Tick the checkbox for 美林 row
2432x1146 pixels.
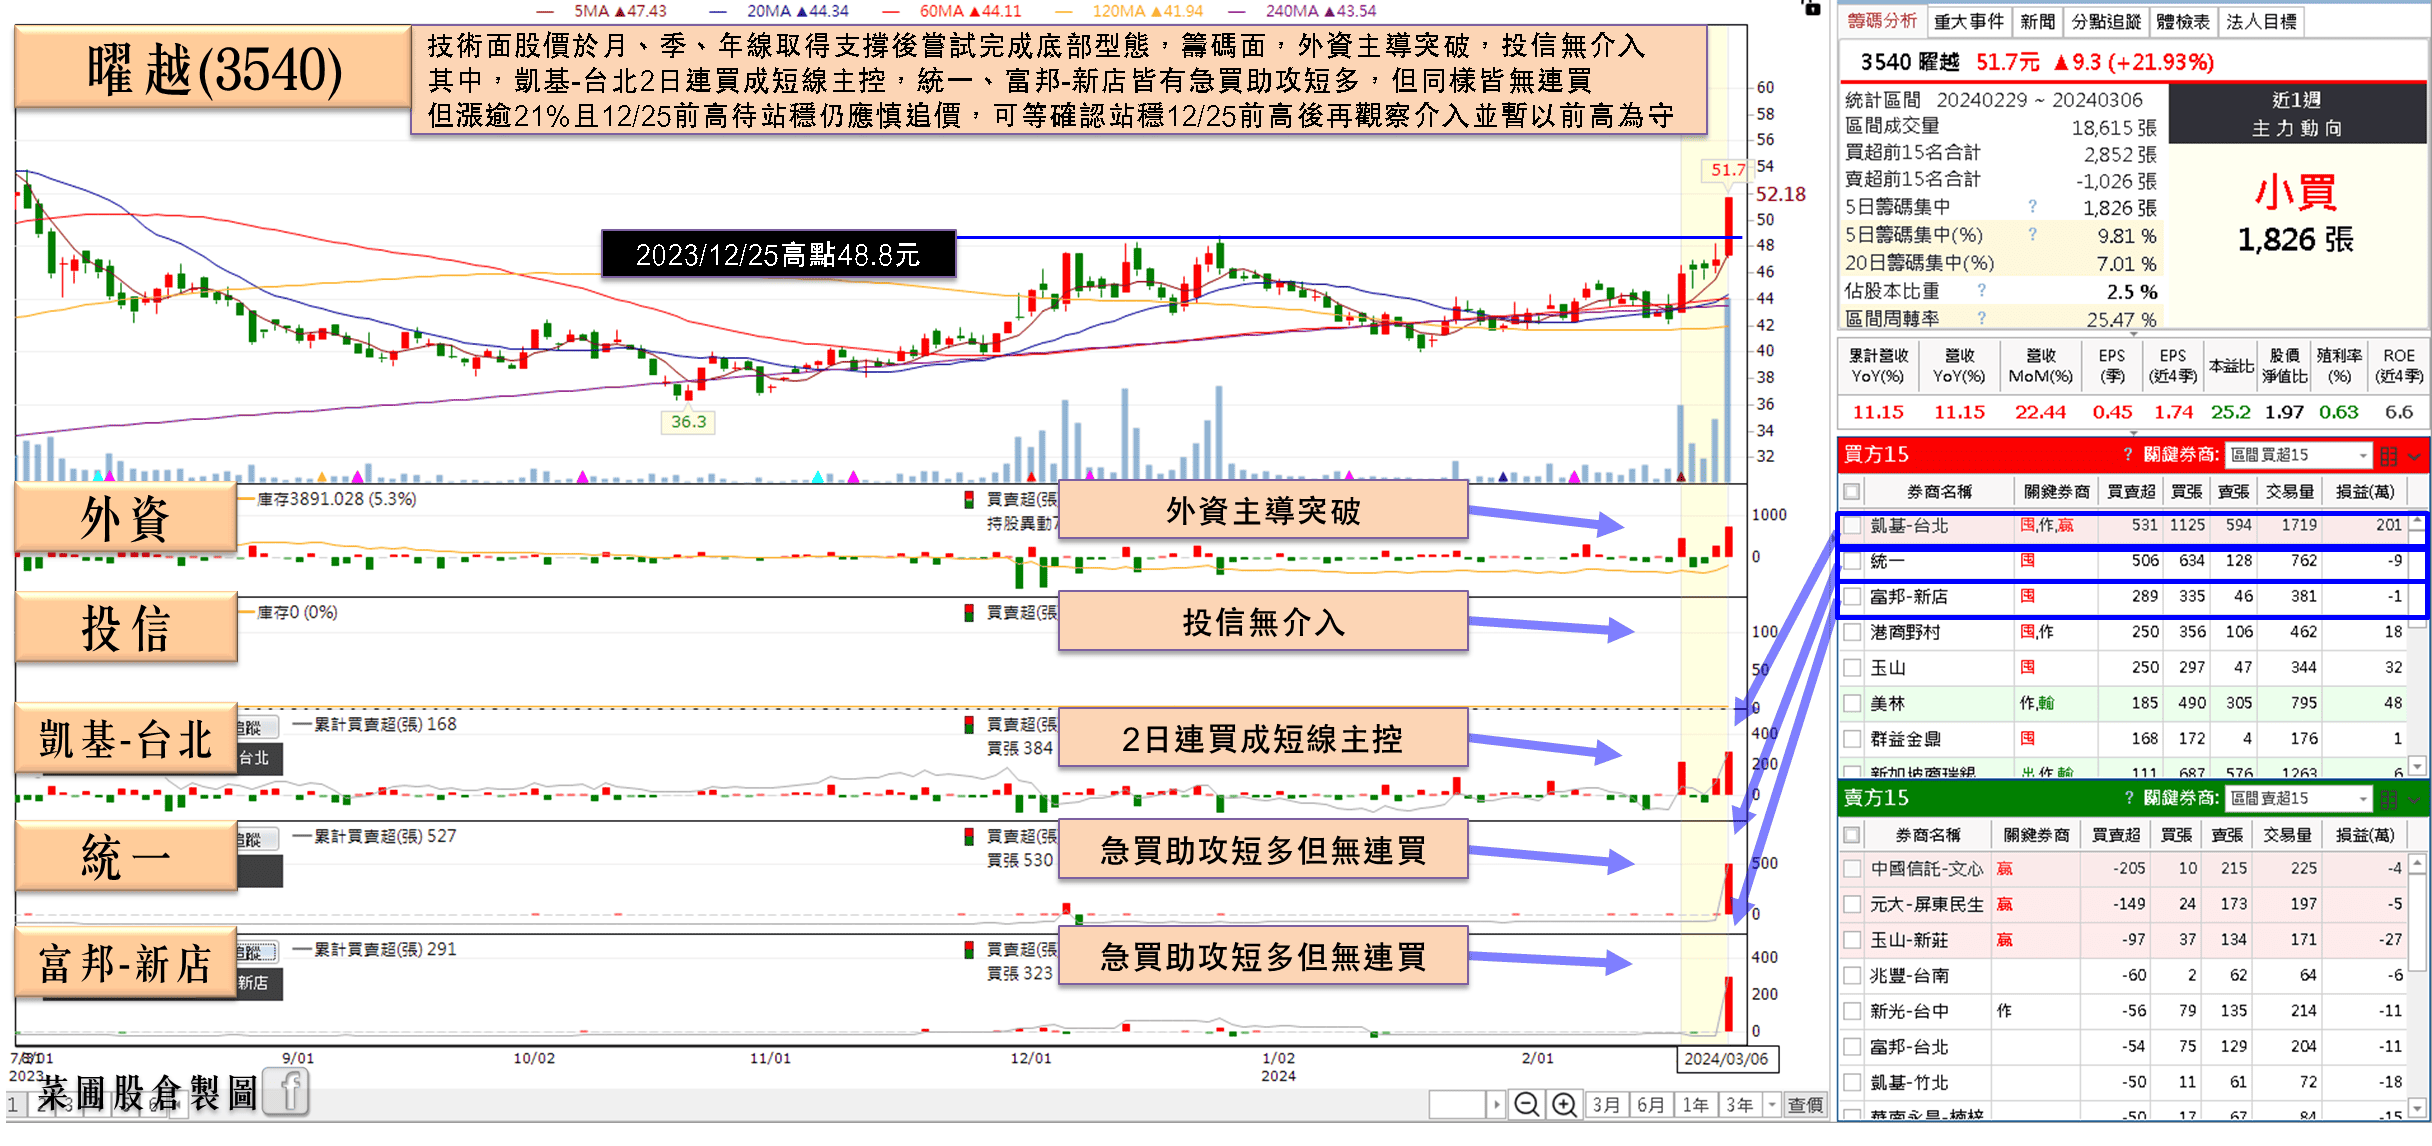click(x=1852, y=703)
